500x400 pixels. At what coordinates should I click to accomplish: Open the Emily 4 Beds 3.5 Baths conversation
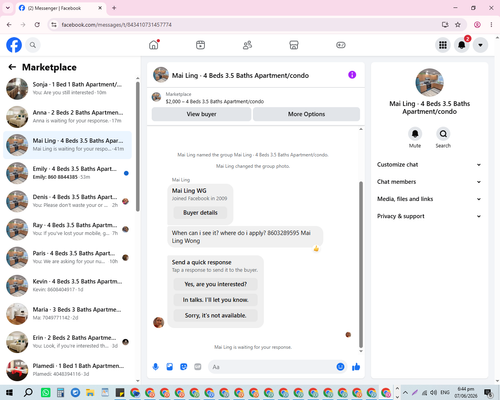68,173
